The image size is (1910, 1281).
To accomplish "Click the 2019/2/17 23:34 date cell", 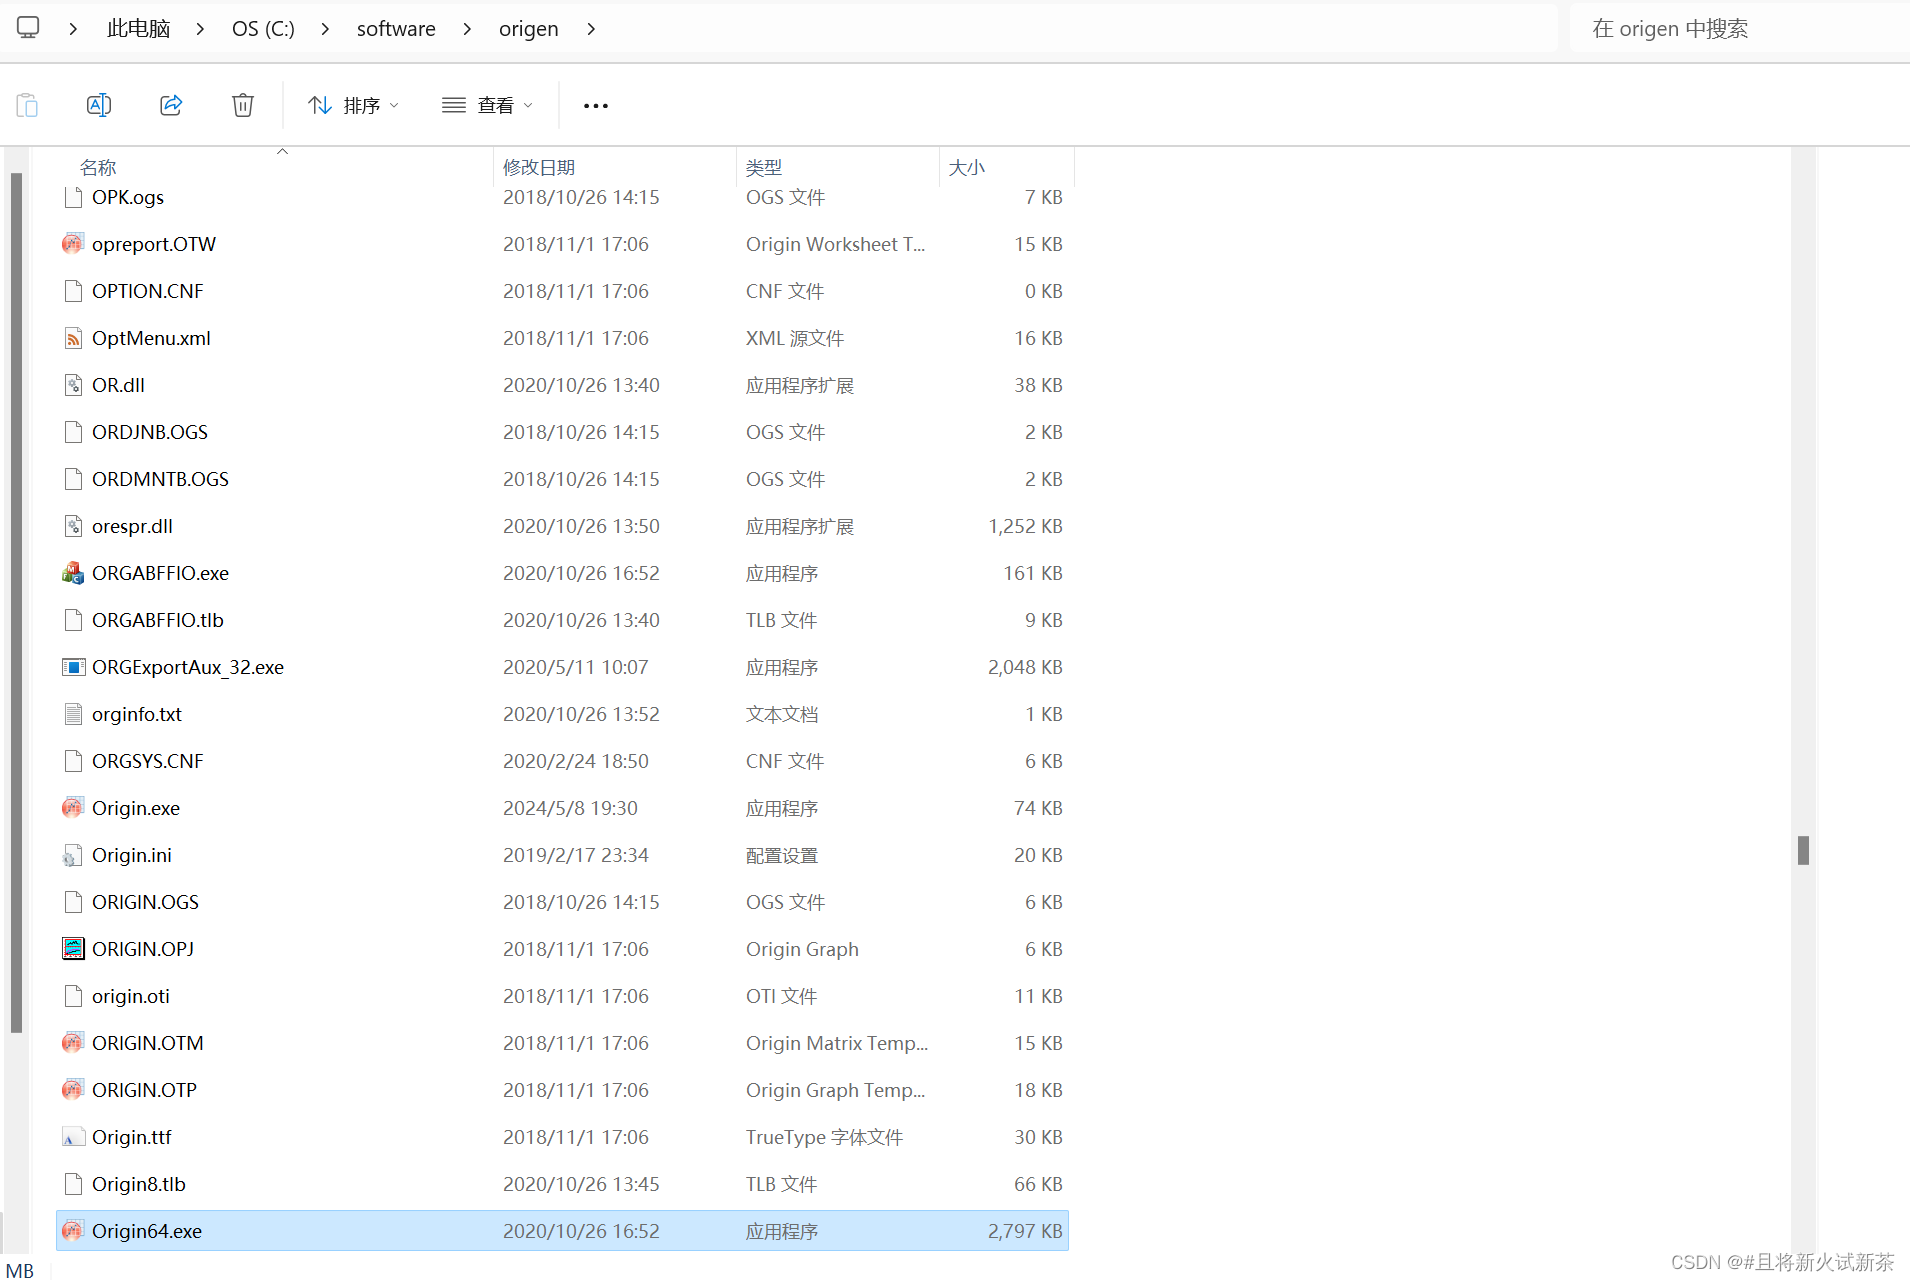I will tap(576, 855).
